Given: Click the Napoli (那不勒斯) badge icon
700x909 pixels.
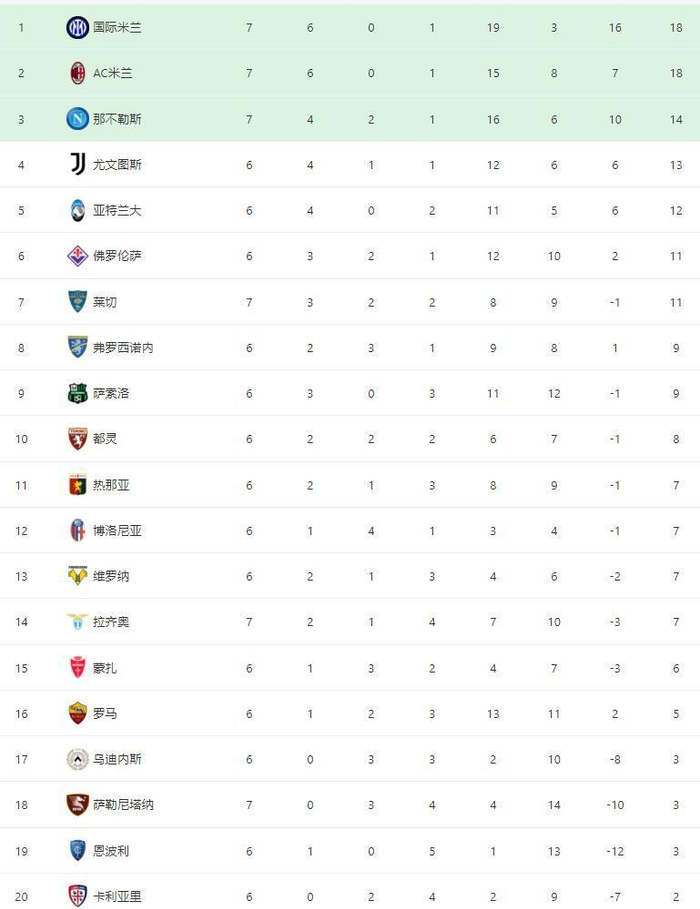Looking at the screenshot, I should click(x=77, y=119).
